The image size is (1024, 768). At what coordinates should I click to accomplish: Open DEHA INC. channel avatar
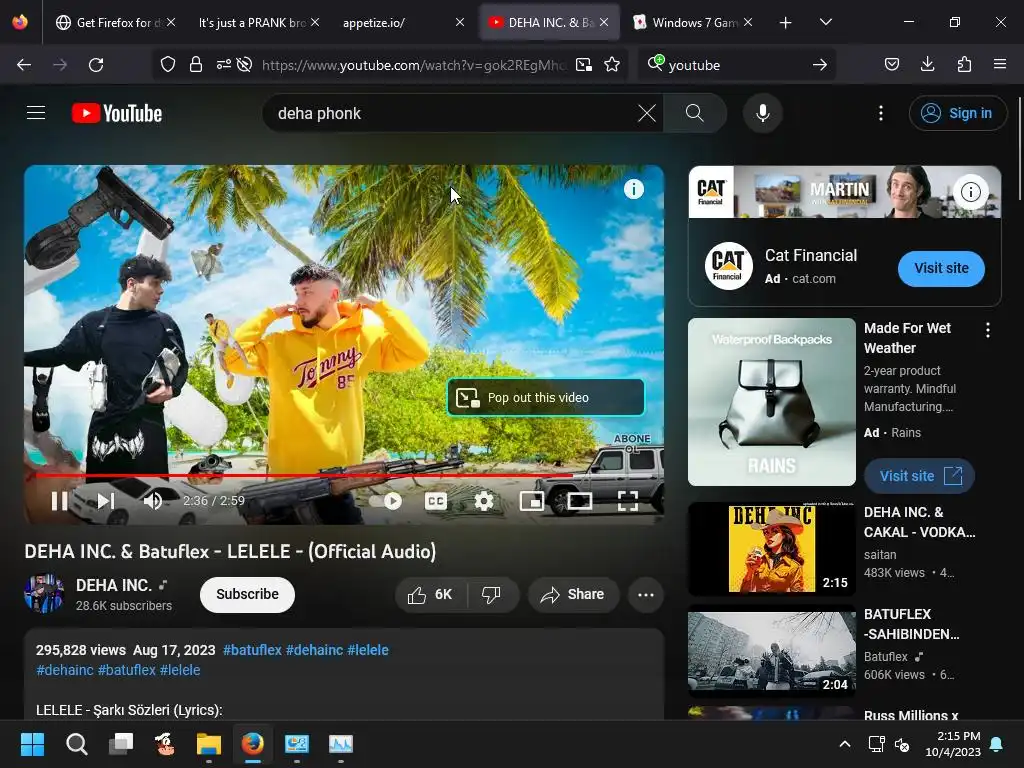44,594
